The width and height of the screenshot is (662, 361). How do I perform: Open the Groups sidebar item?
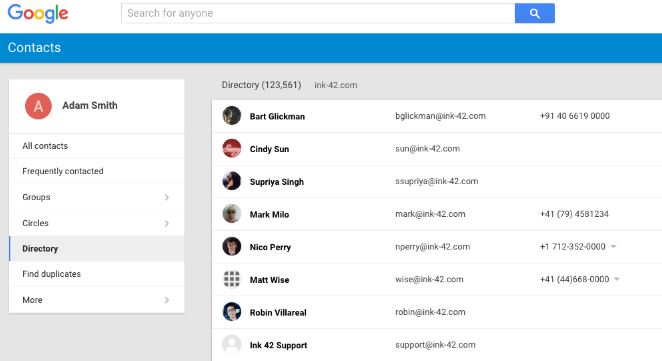click(96, 197)
